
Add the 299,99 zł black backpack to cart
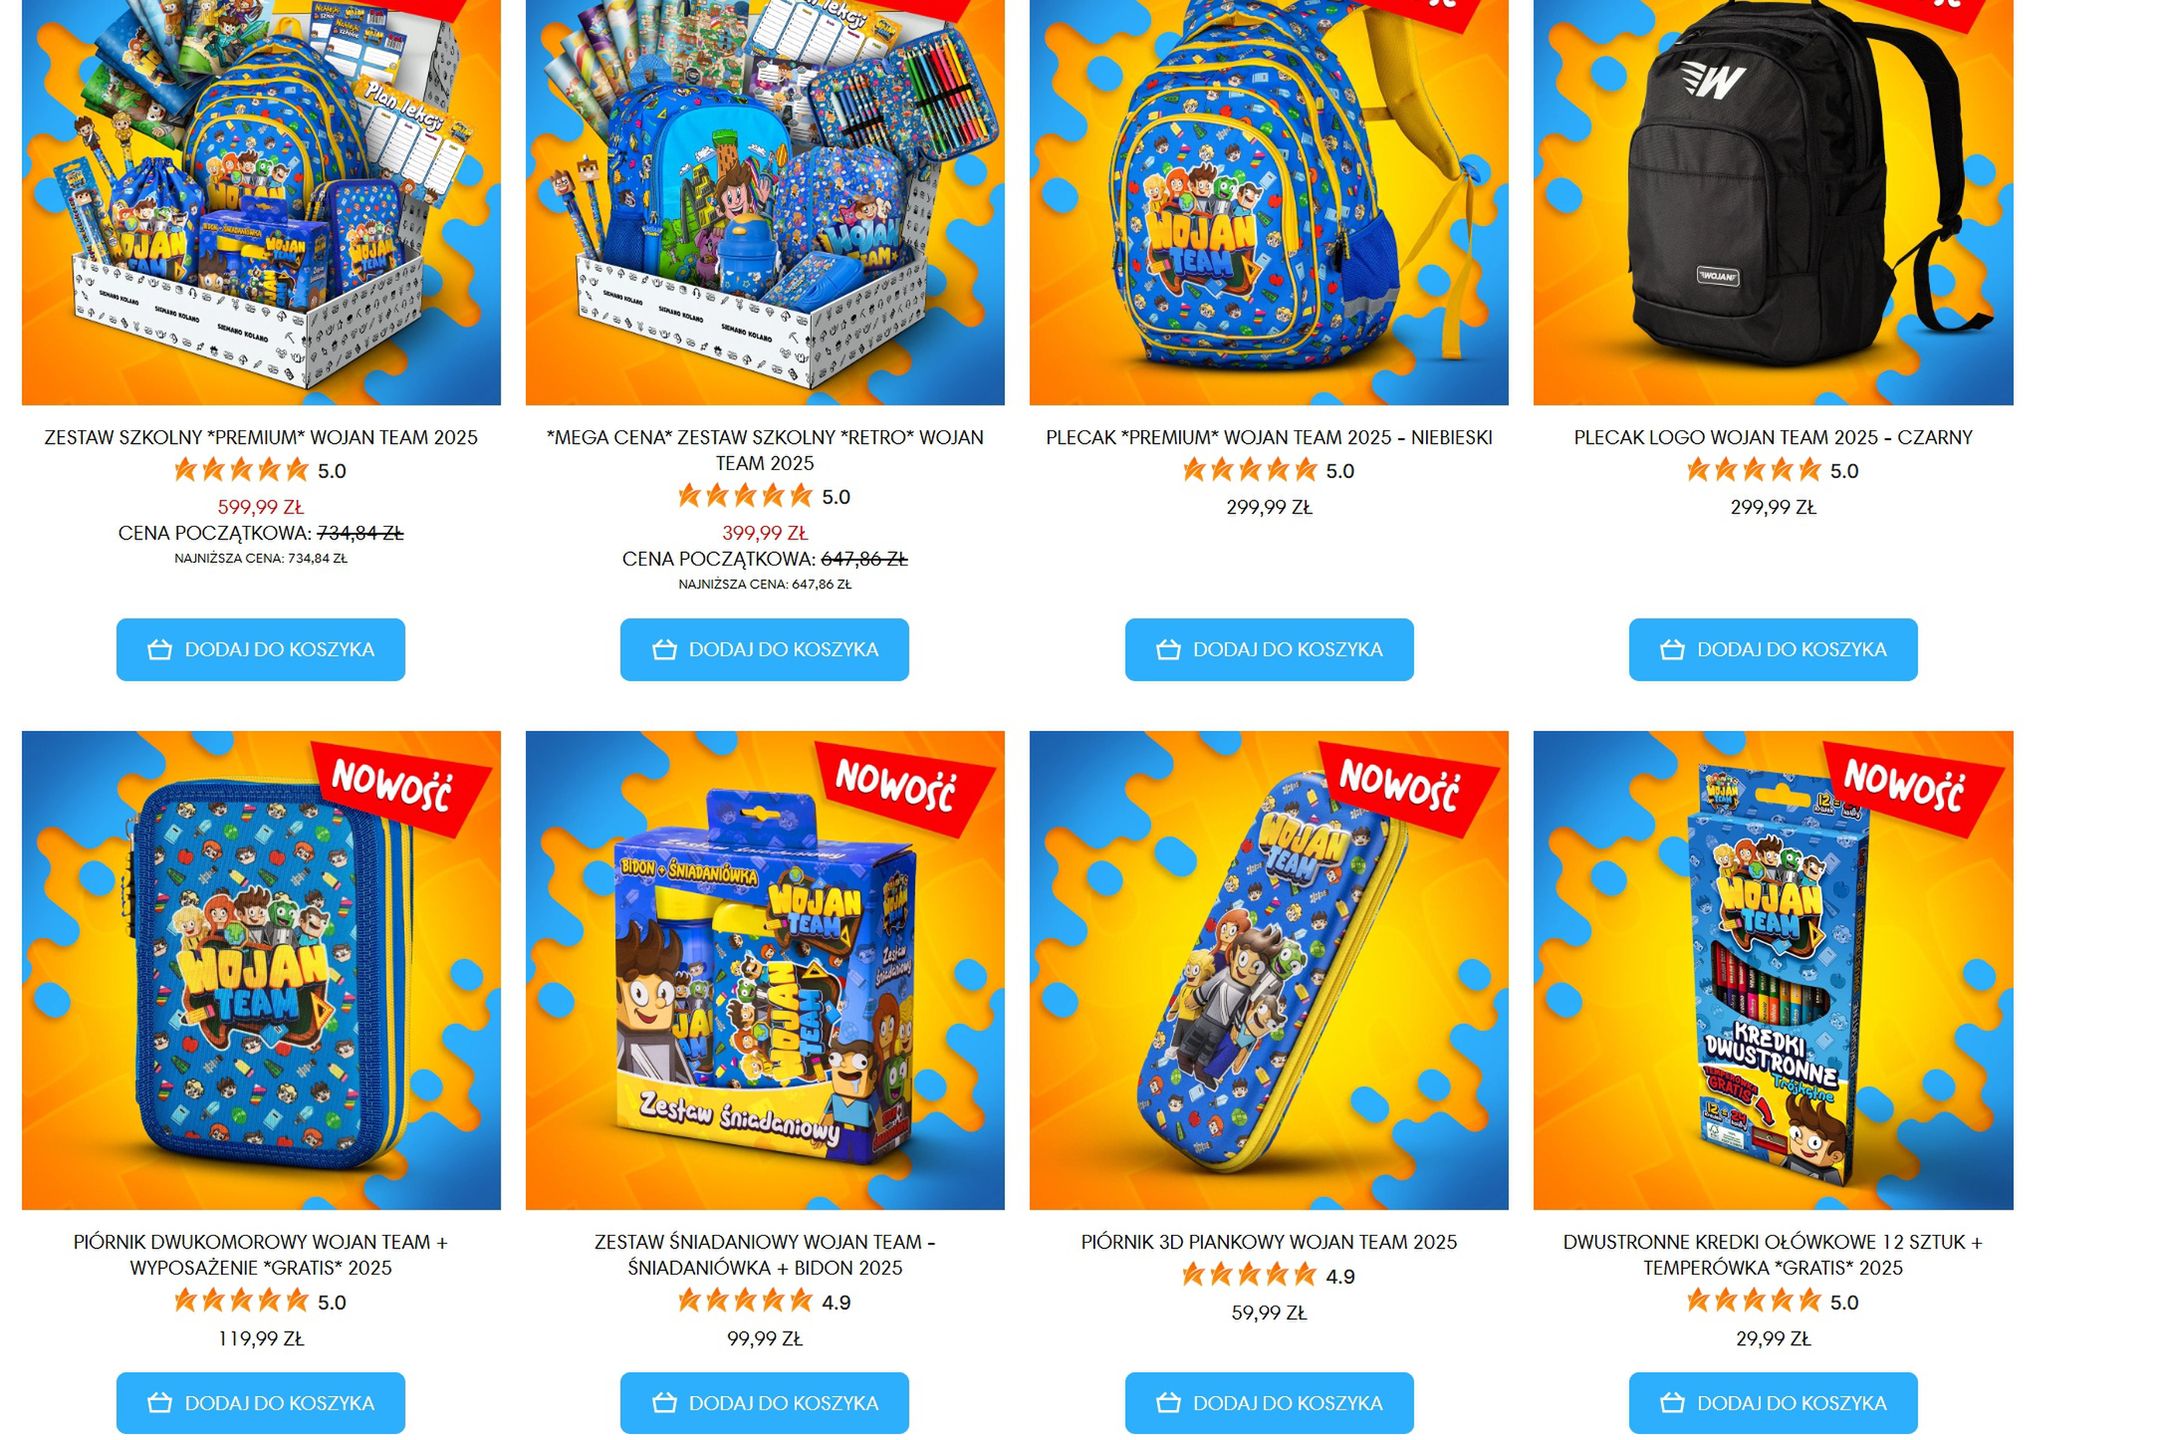pos(1773,650)
